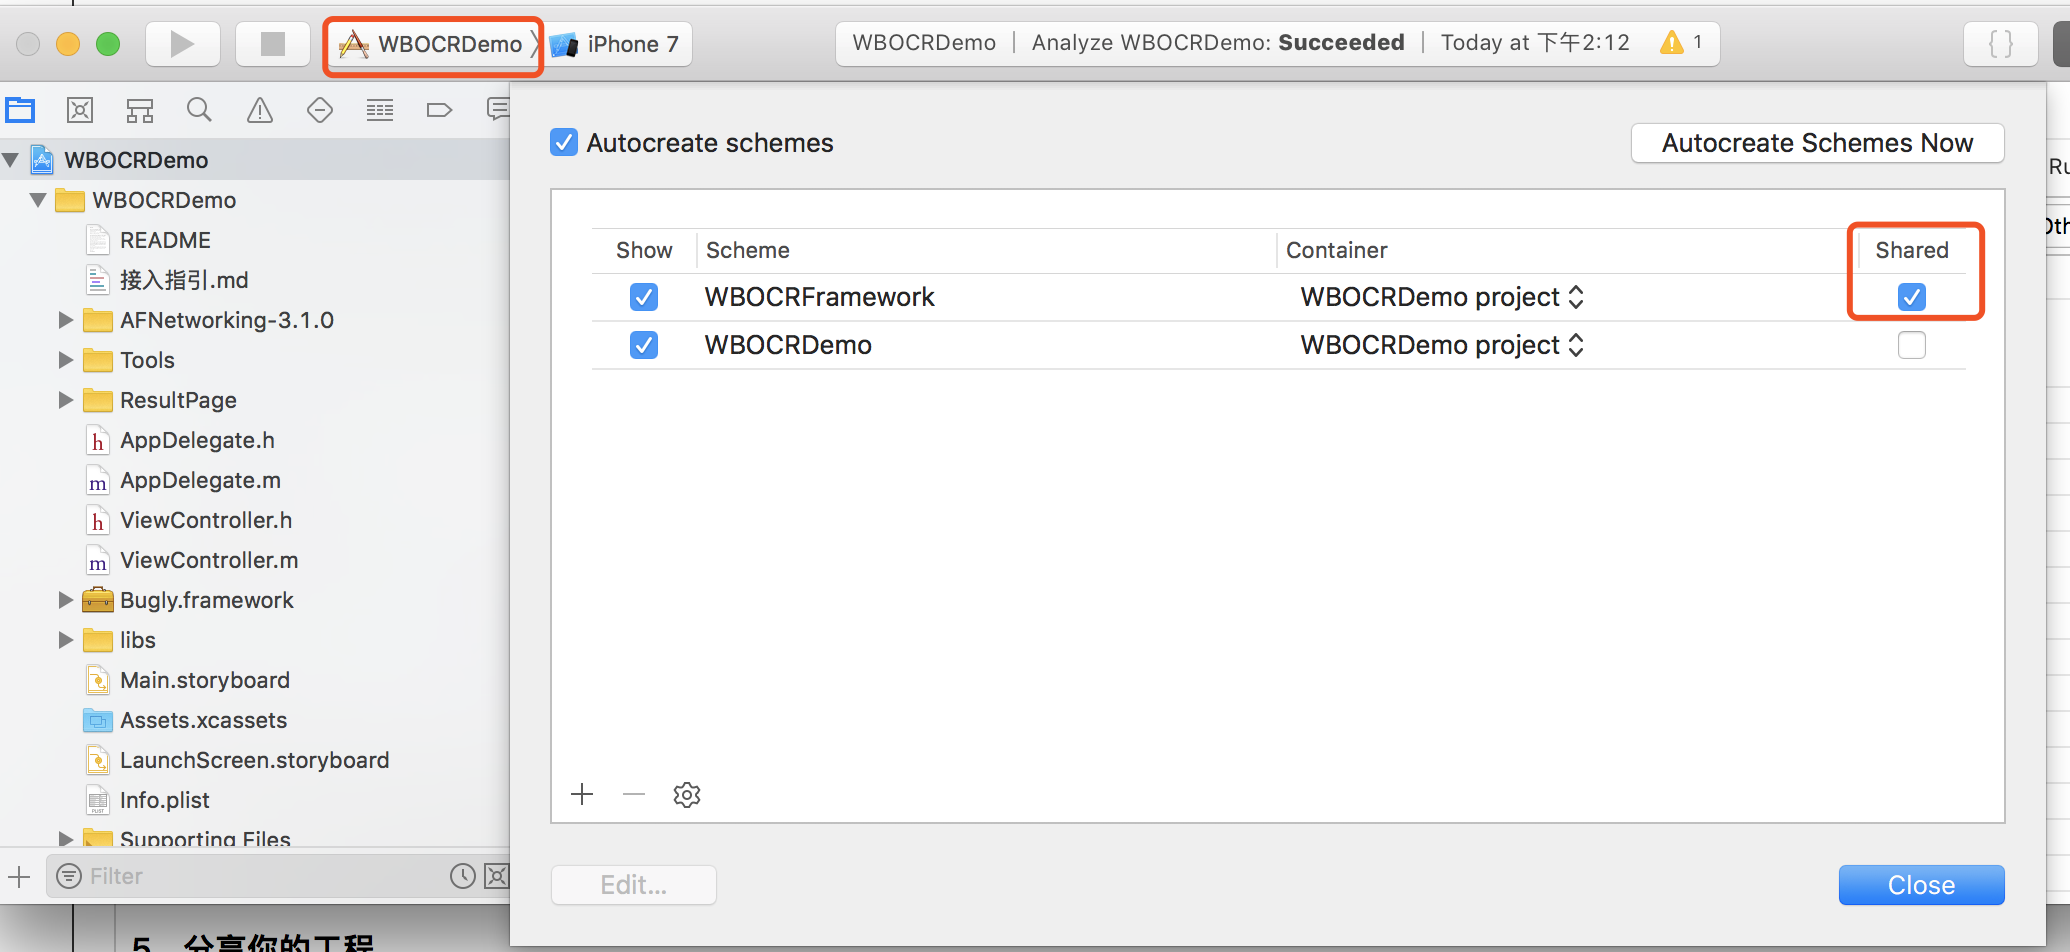Choose iPhone 7 destination in toolbar
This screenshot has height=952, width=2070.
coord(616,45)
